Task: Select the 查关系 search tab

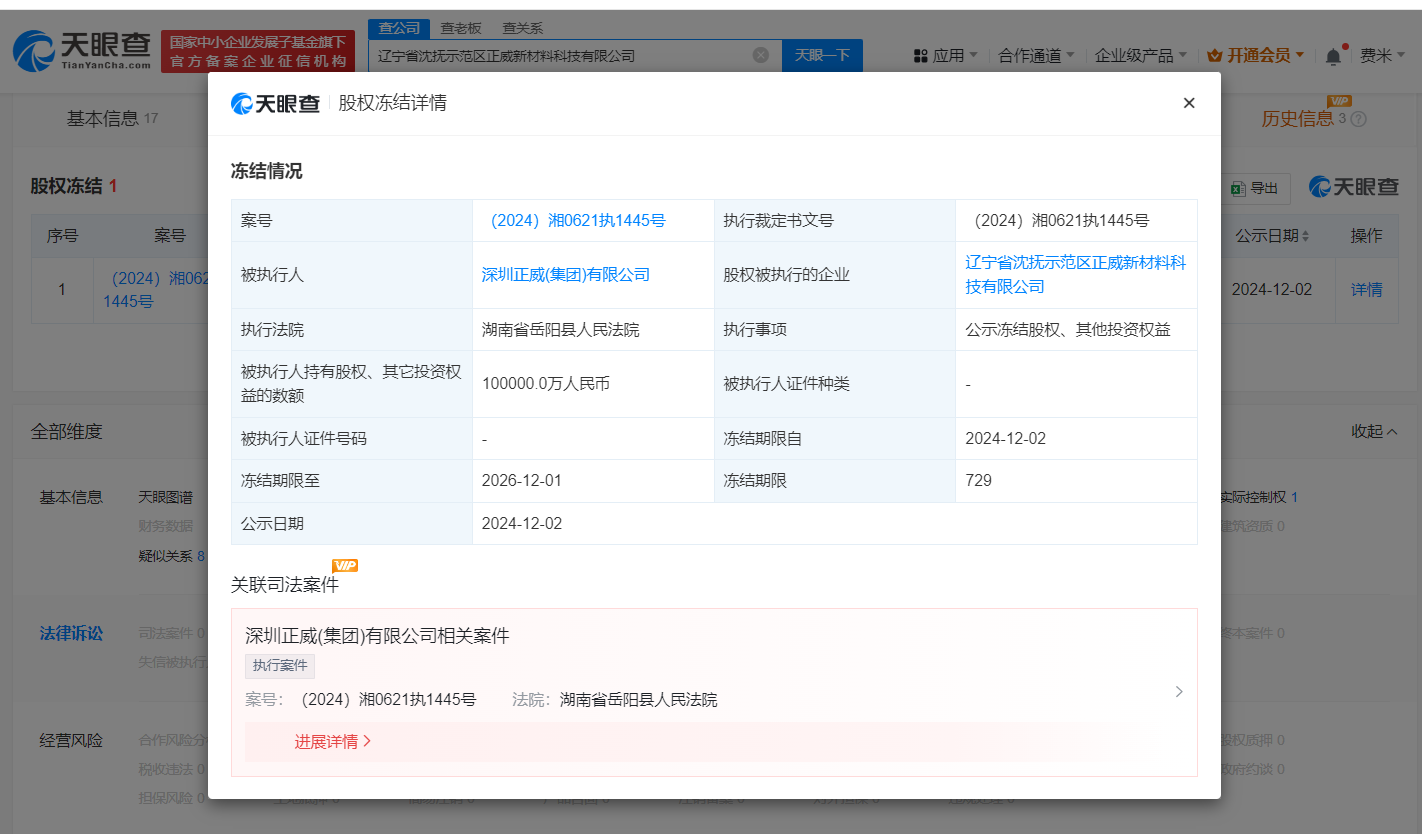Action: [522, 28]
